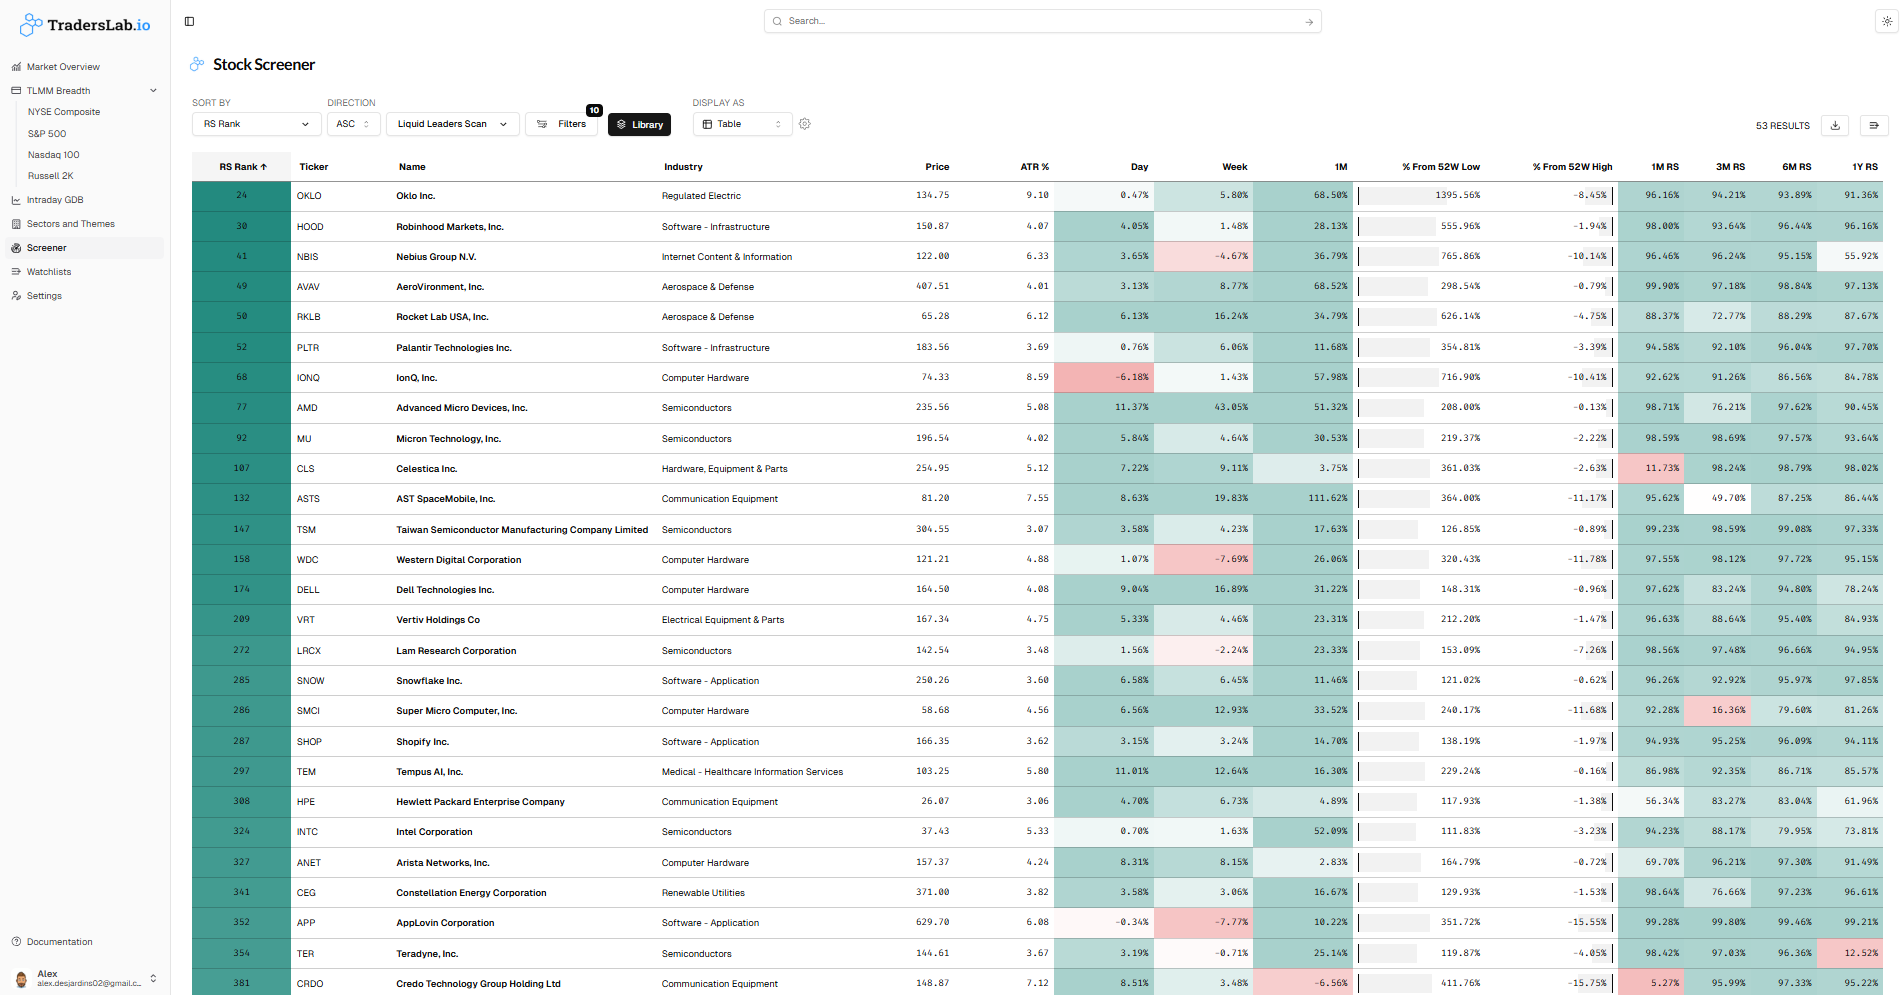The image size is (1901, 995).
Task: Sort by Industry column header
Action: pyautogui.click(x=683, y=167)
